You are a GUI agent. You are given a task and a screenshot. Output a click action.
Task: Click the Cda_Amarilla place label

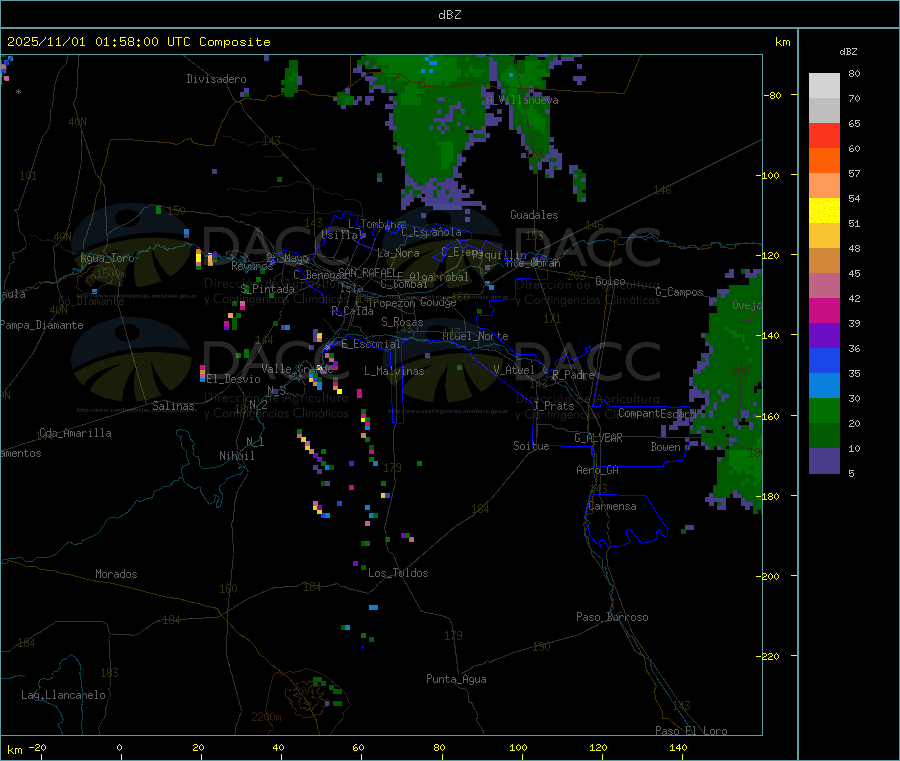(x=75, y=433)
